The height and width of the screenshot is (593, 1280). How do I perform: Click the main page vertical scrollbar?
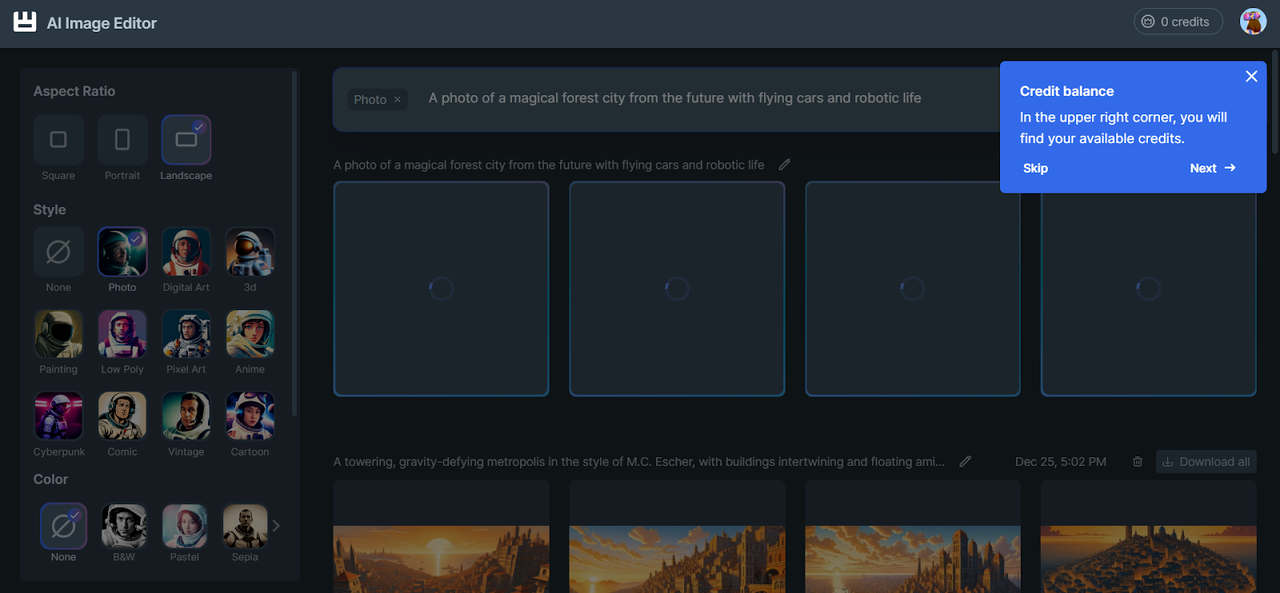click(x=1274, y=100)
